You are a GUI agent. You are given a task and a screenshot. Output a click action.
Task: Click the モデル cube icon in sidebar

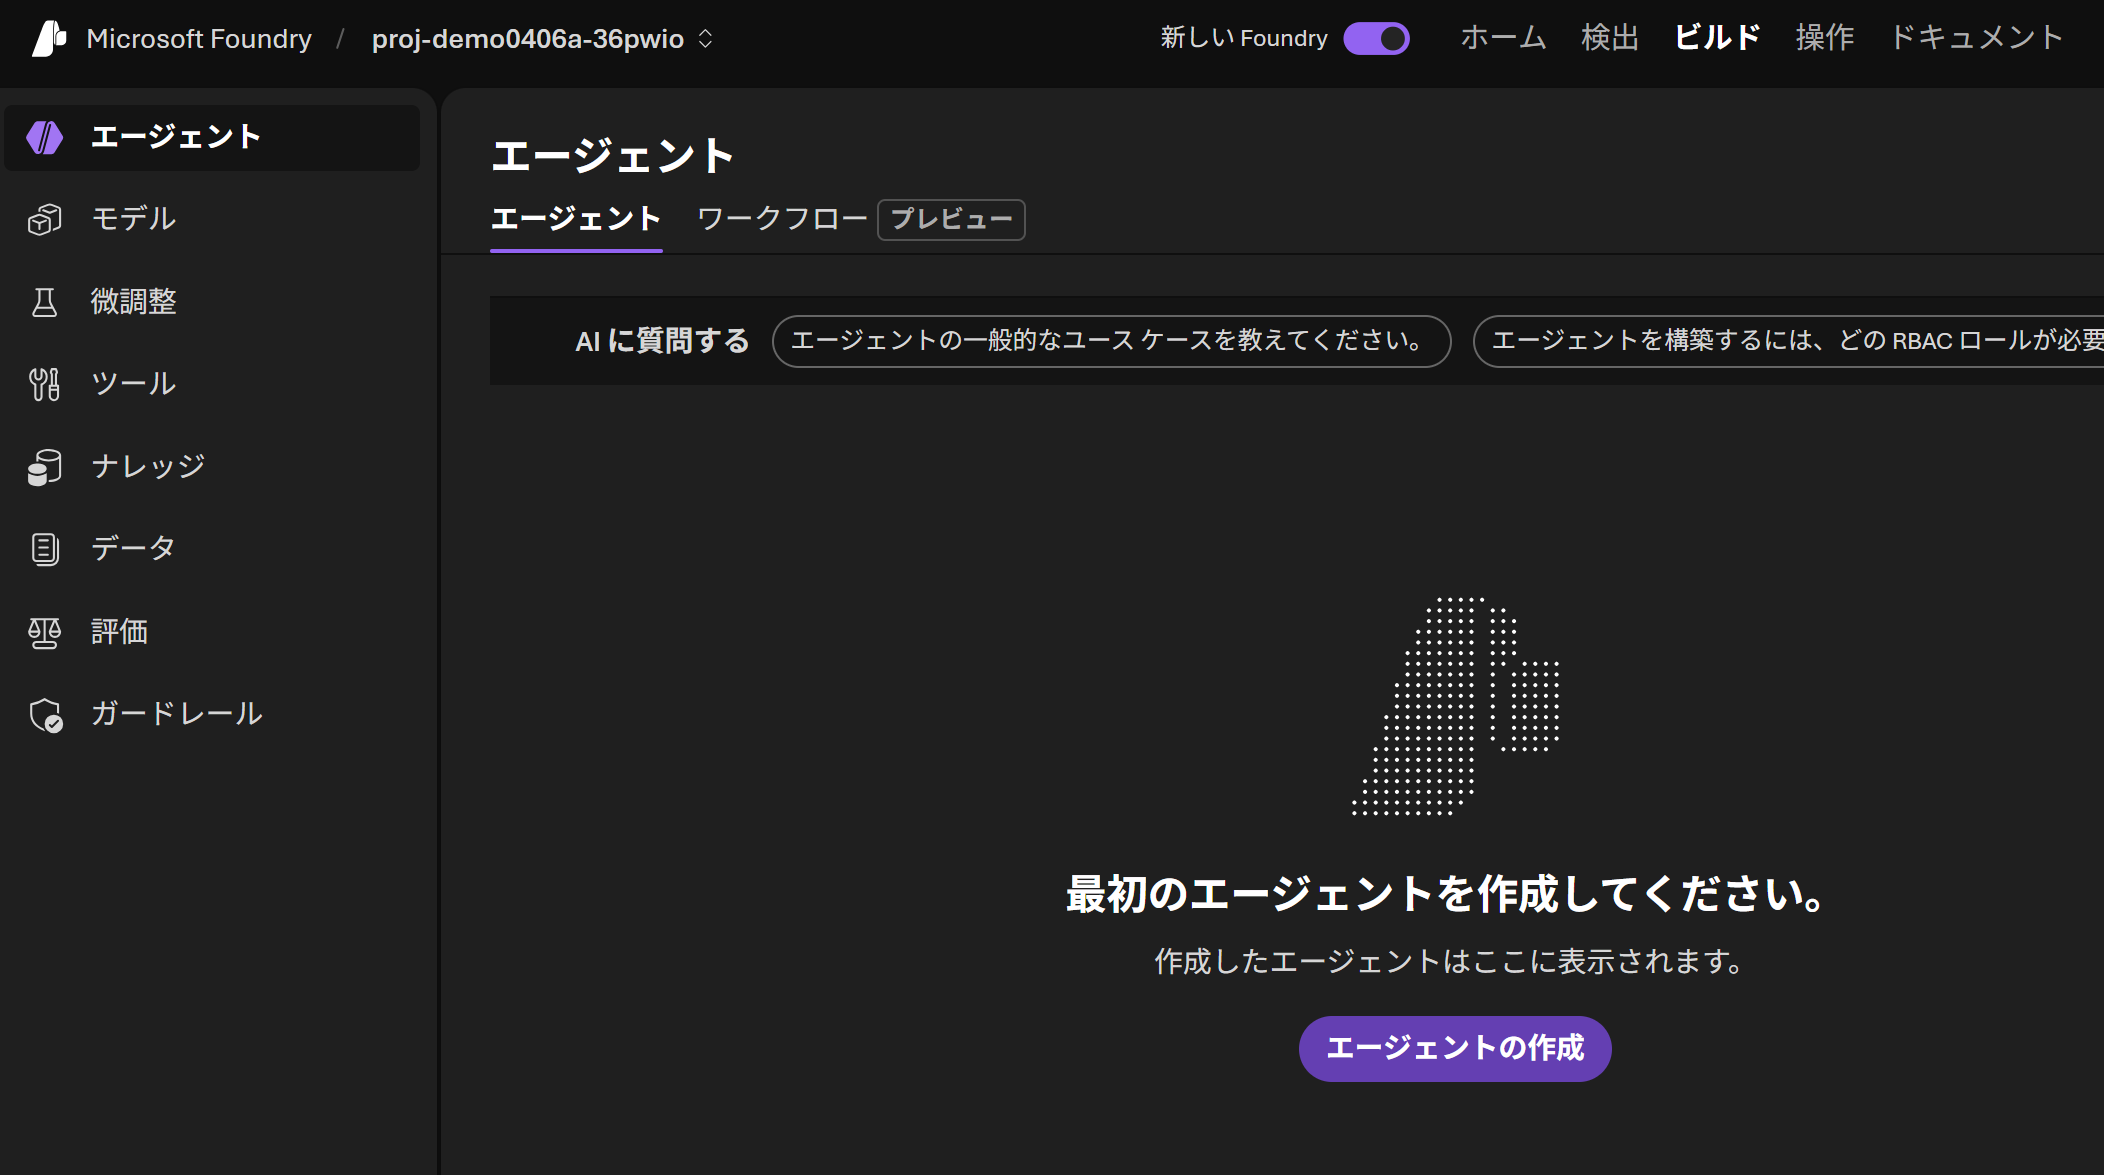click(x=45, y=219)
